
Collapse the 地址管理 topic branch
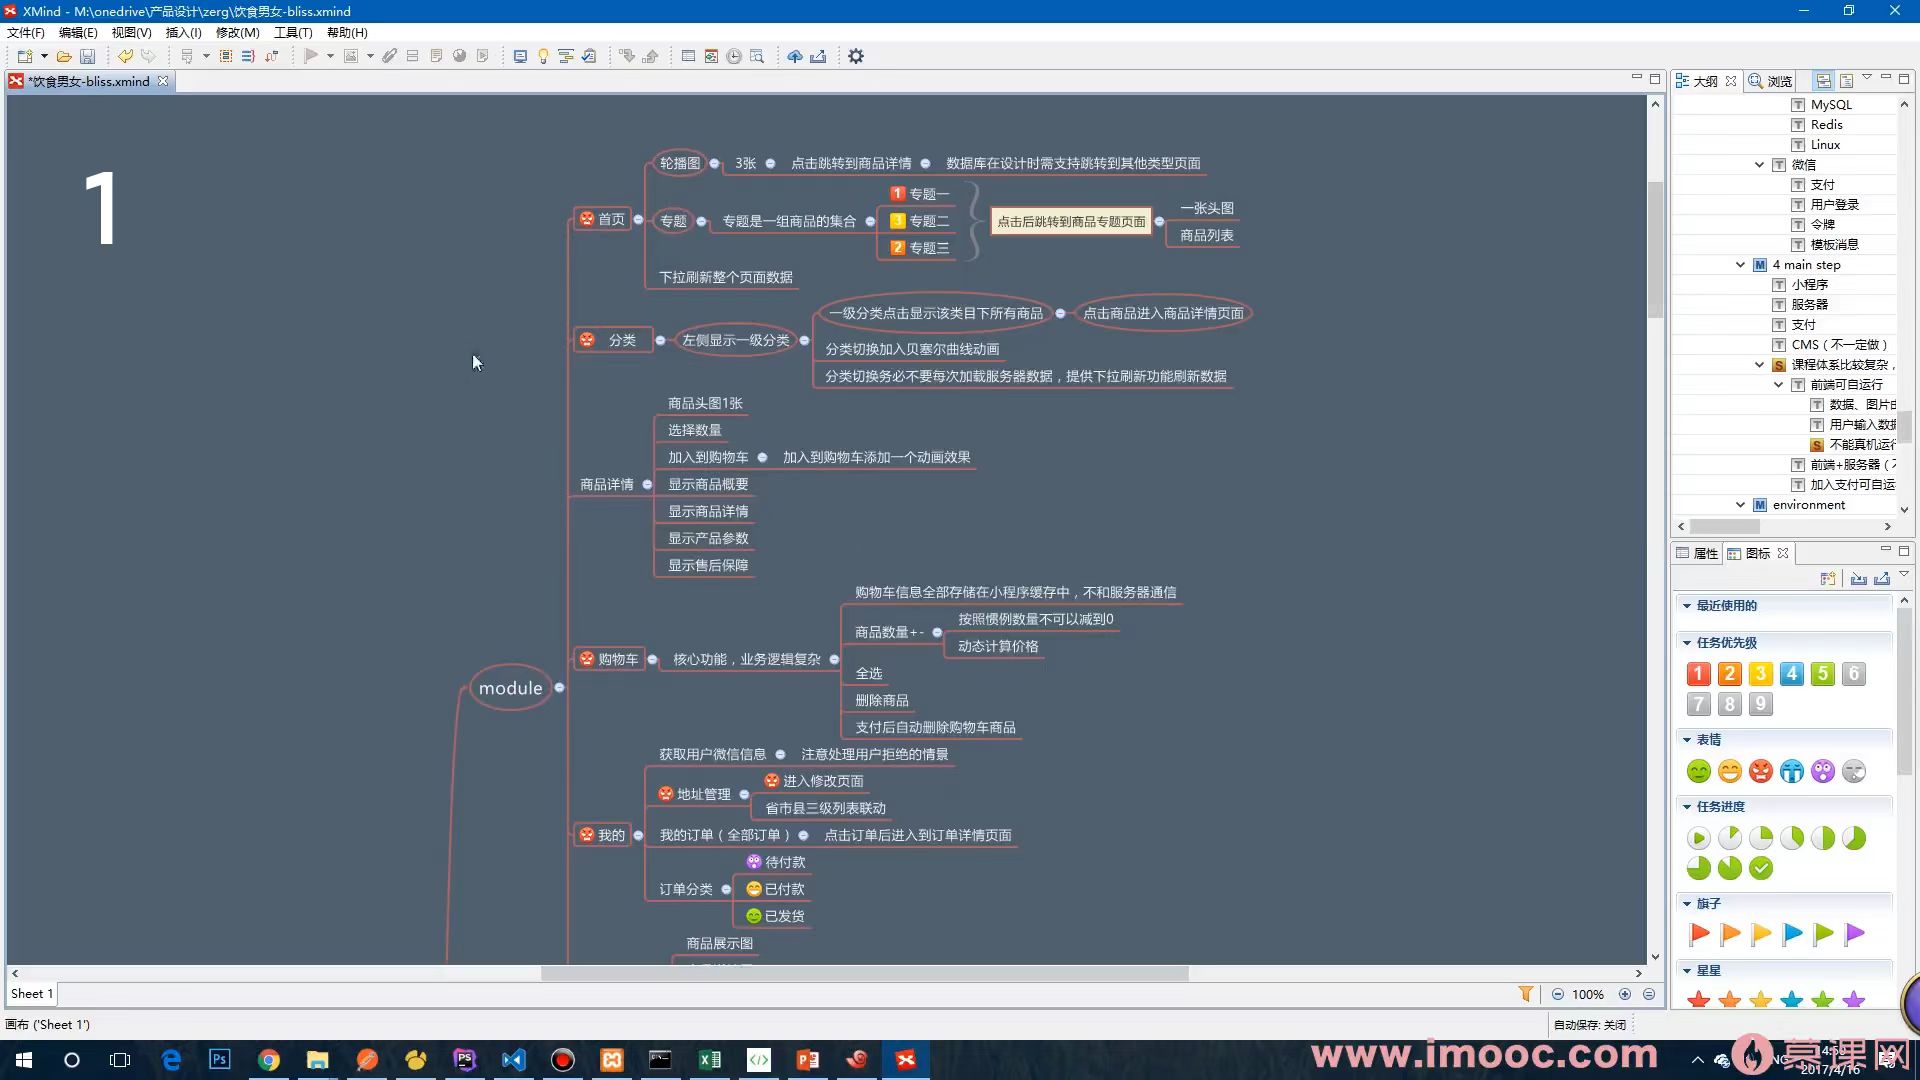(744, 794)
